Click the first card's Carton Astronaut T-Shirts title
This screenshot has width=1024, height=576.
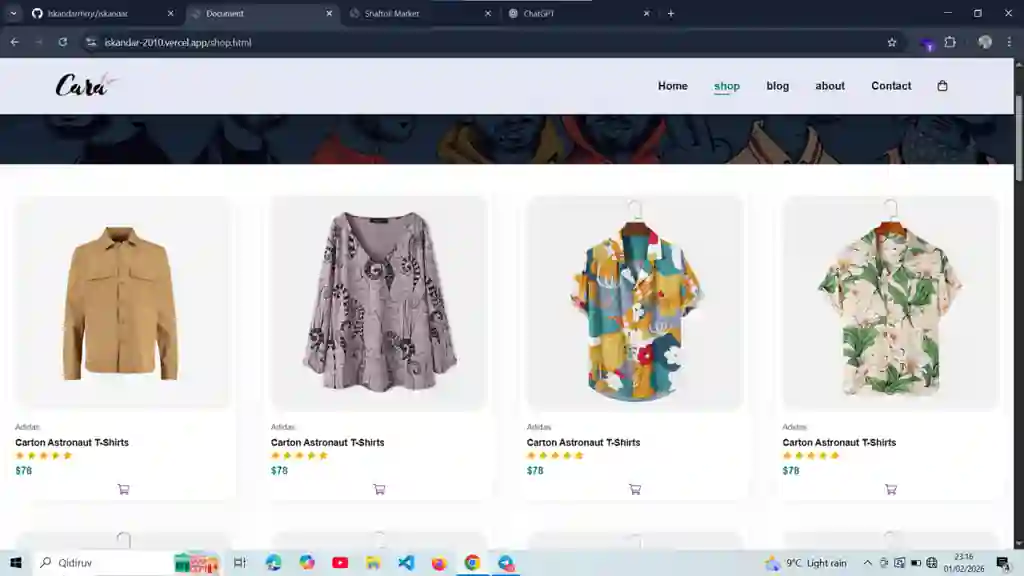72,442
